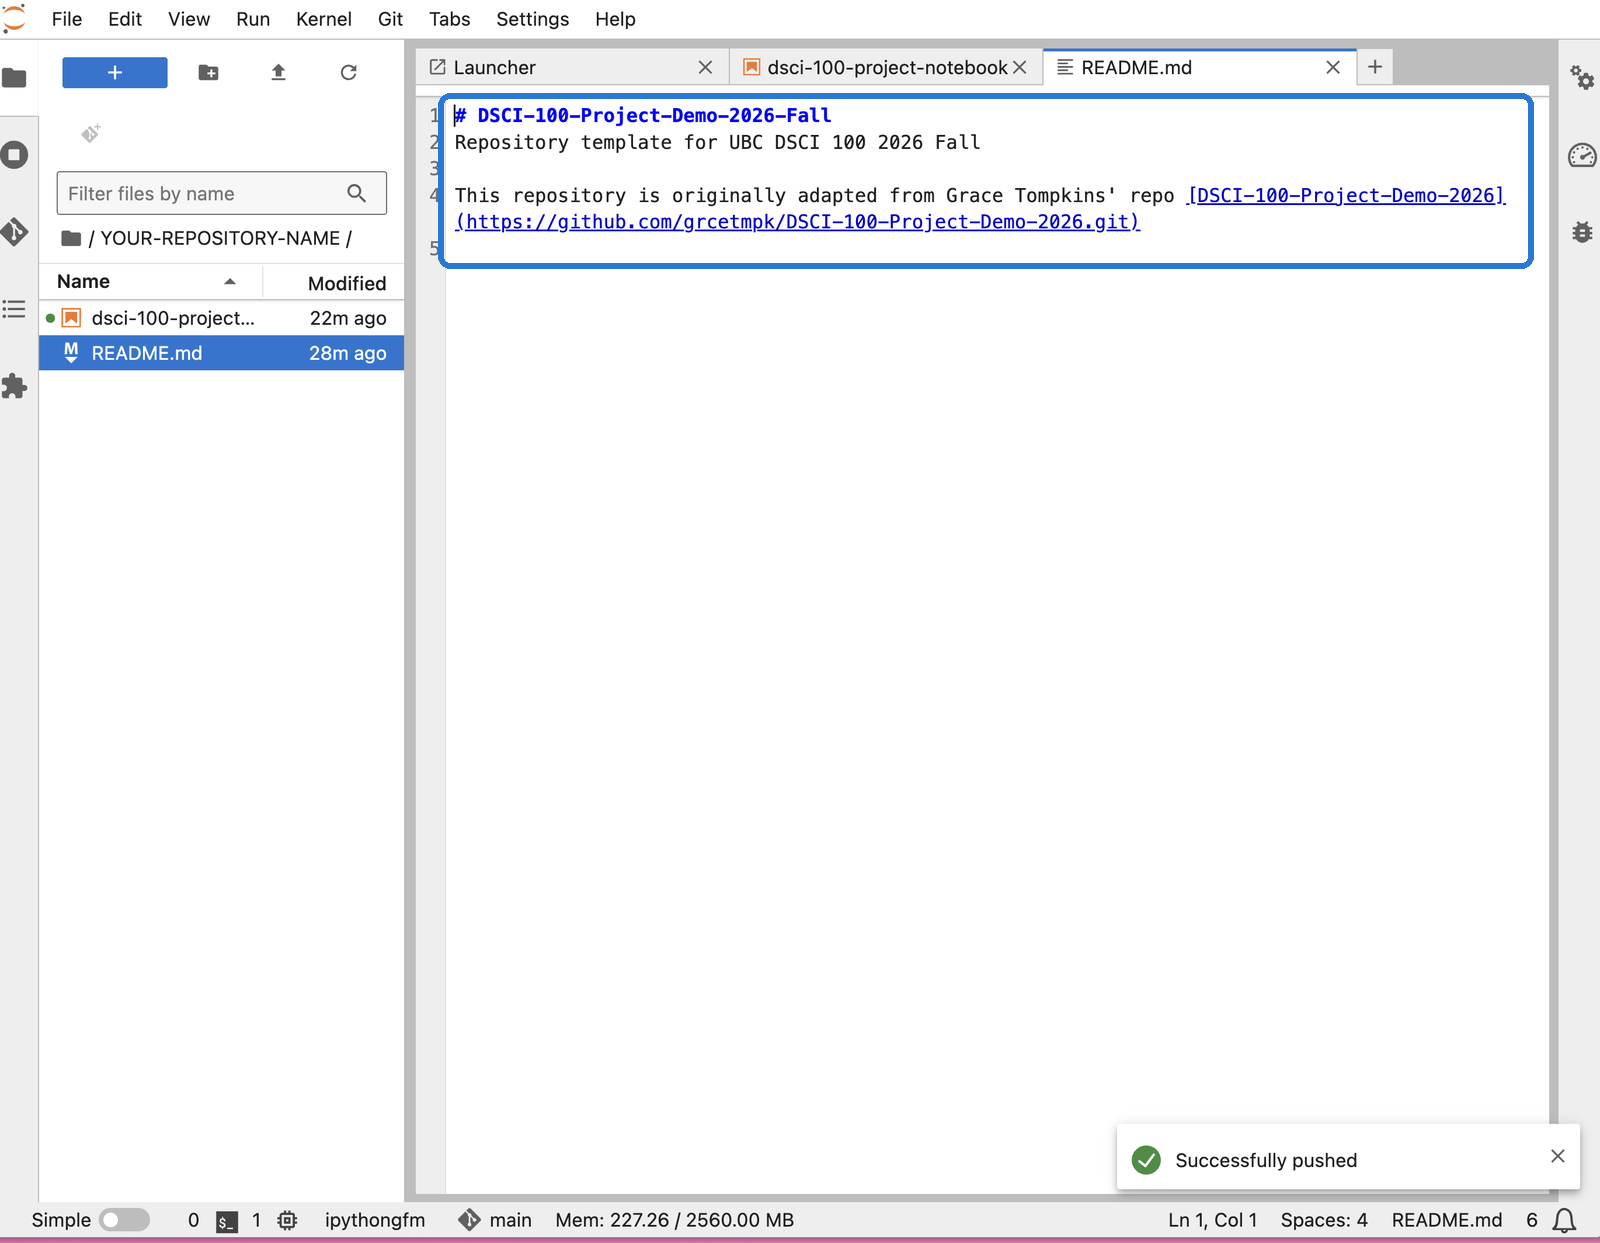Click the Filter files by name field

(222, 193)
